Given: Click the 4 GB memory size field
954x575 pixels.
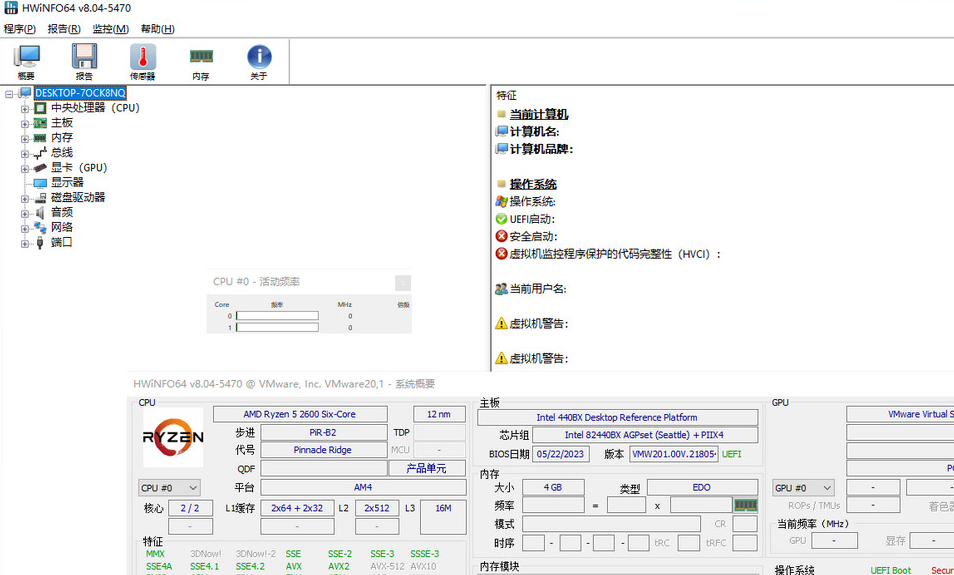Looking at the screenshot, I should [x=553, y=487].
